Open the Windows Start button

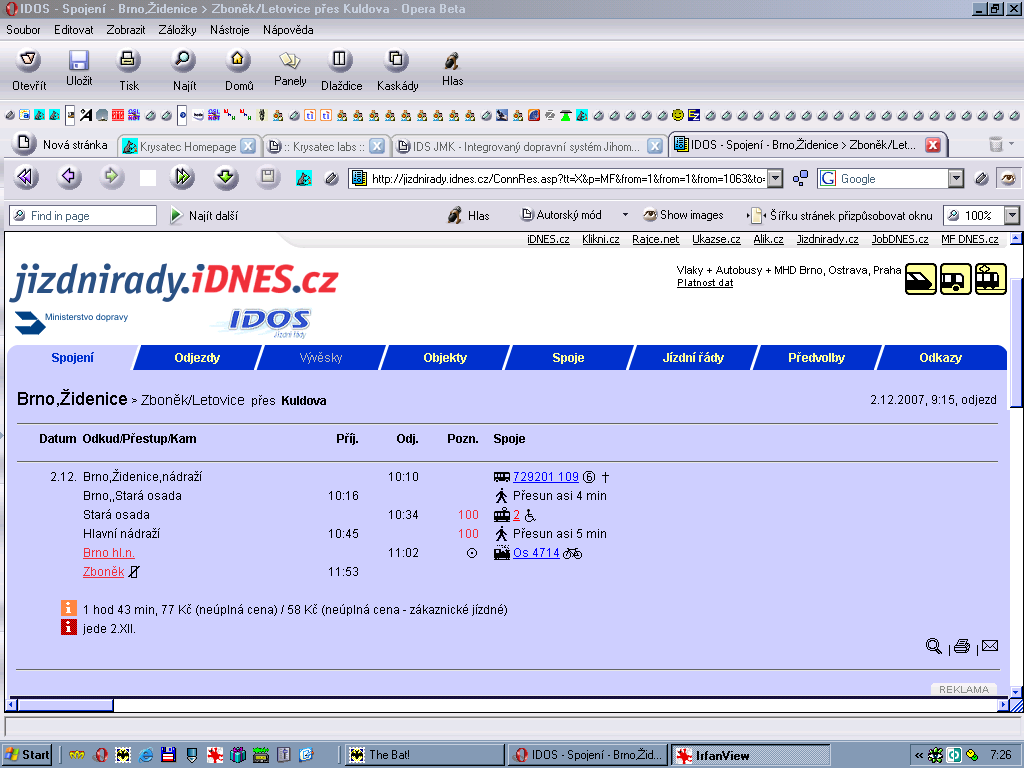pyautogui.click(x=27, y=755)
